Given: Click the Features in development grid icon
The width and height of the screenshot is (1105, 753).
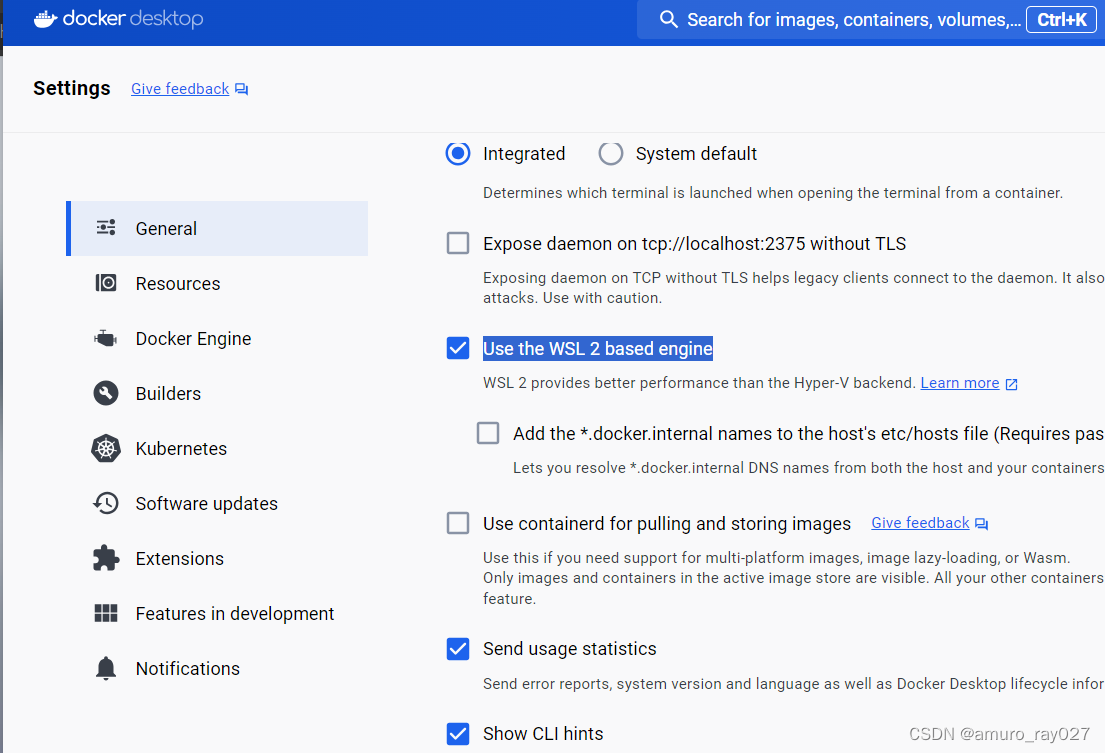Looking at the screenshot, I should 106,613.
